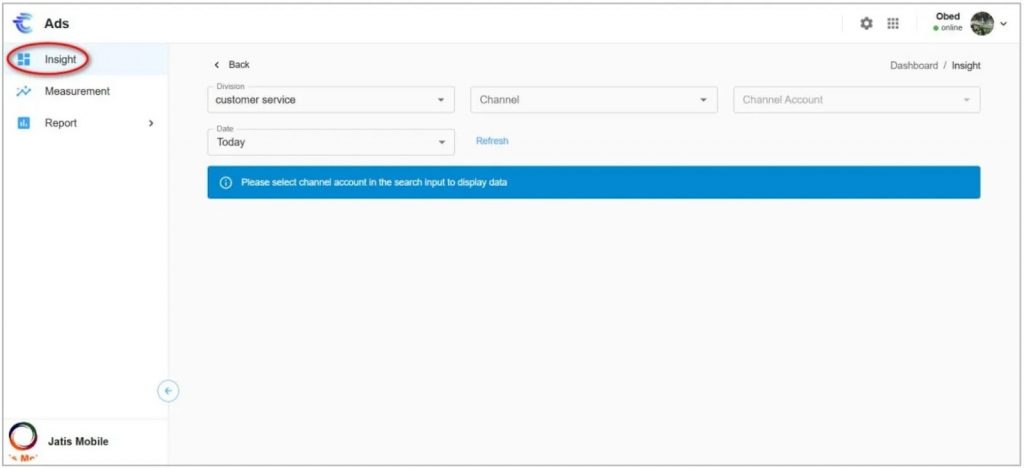Select Measurement in the sidebar menu
Image resolution: width=1024 pixels, height=468 pixels.
77,91
